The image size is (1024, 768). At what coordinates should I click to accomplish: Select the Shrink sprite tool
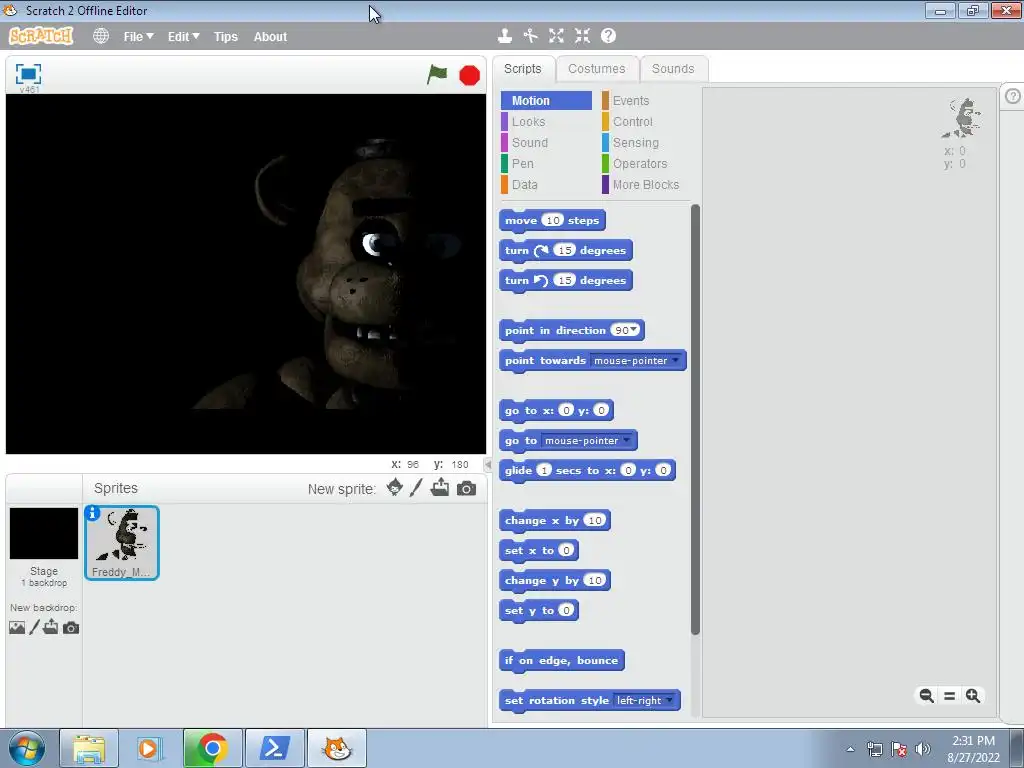(582, 36)
